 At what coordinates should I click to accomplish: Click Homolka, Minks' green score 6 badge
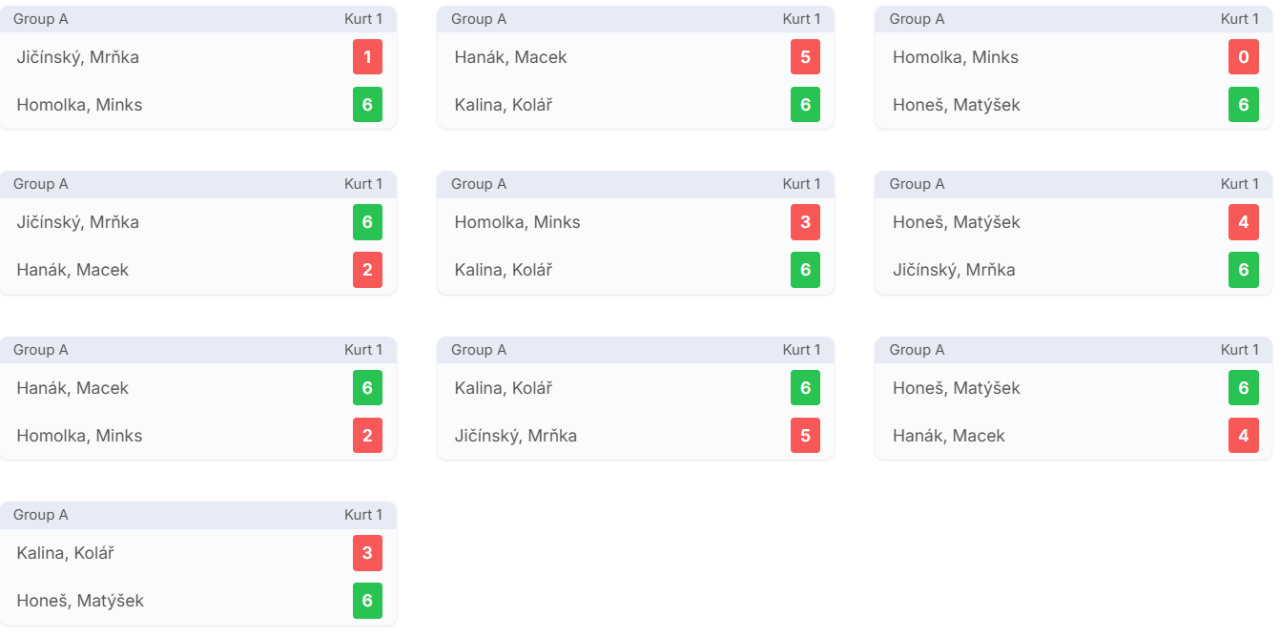pos(367,105)
